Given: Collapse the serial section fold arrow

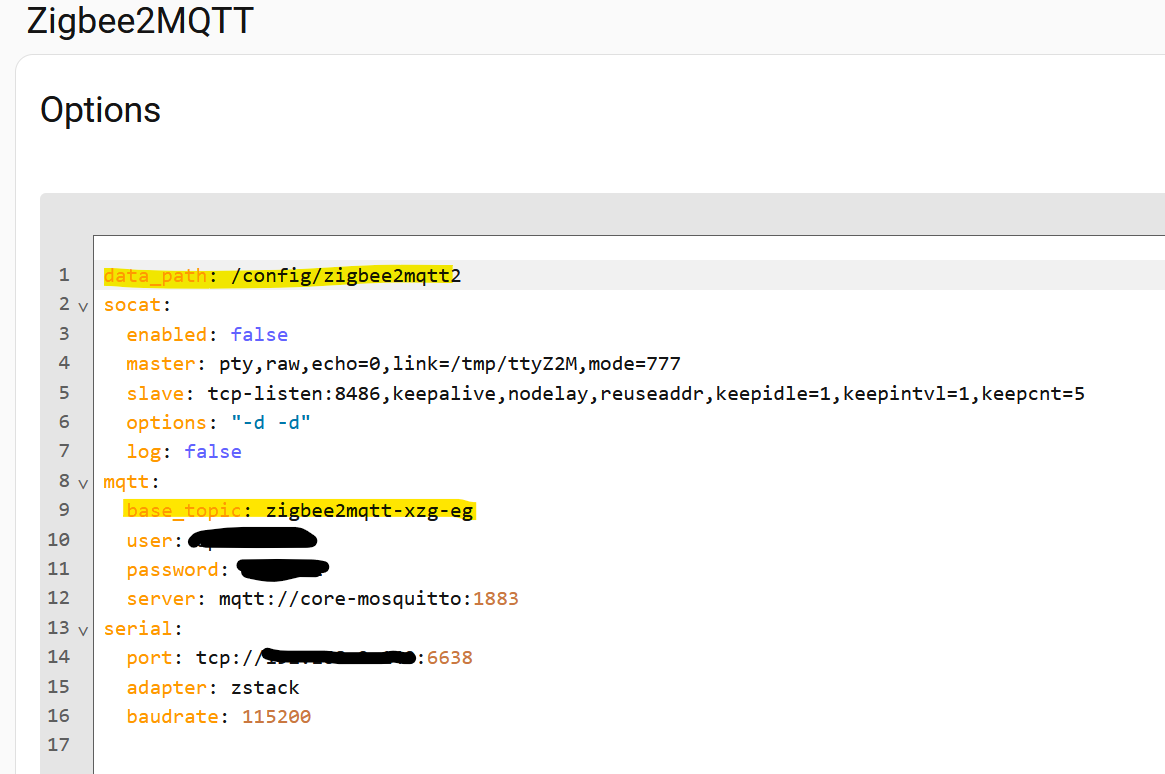Looking at the screenshot, I should click(x=83, y=629).
